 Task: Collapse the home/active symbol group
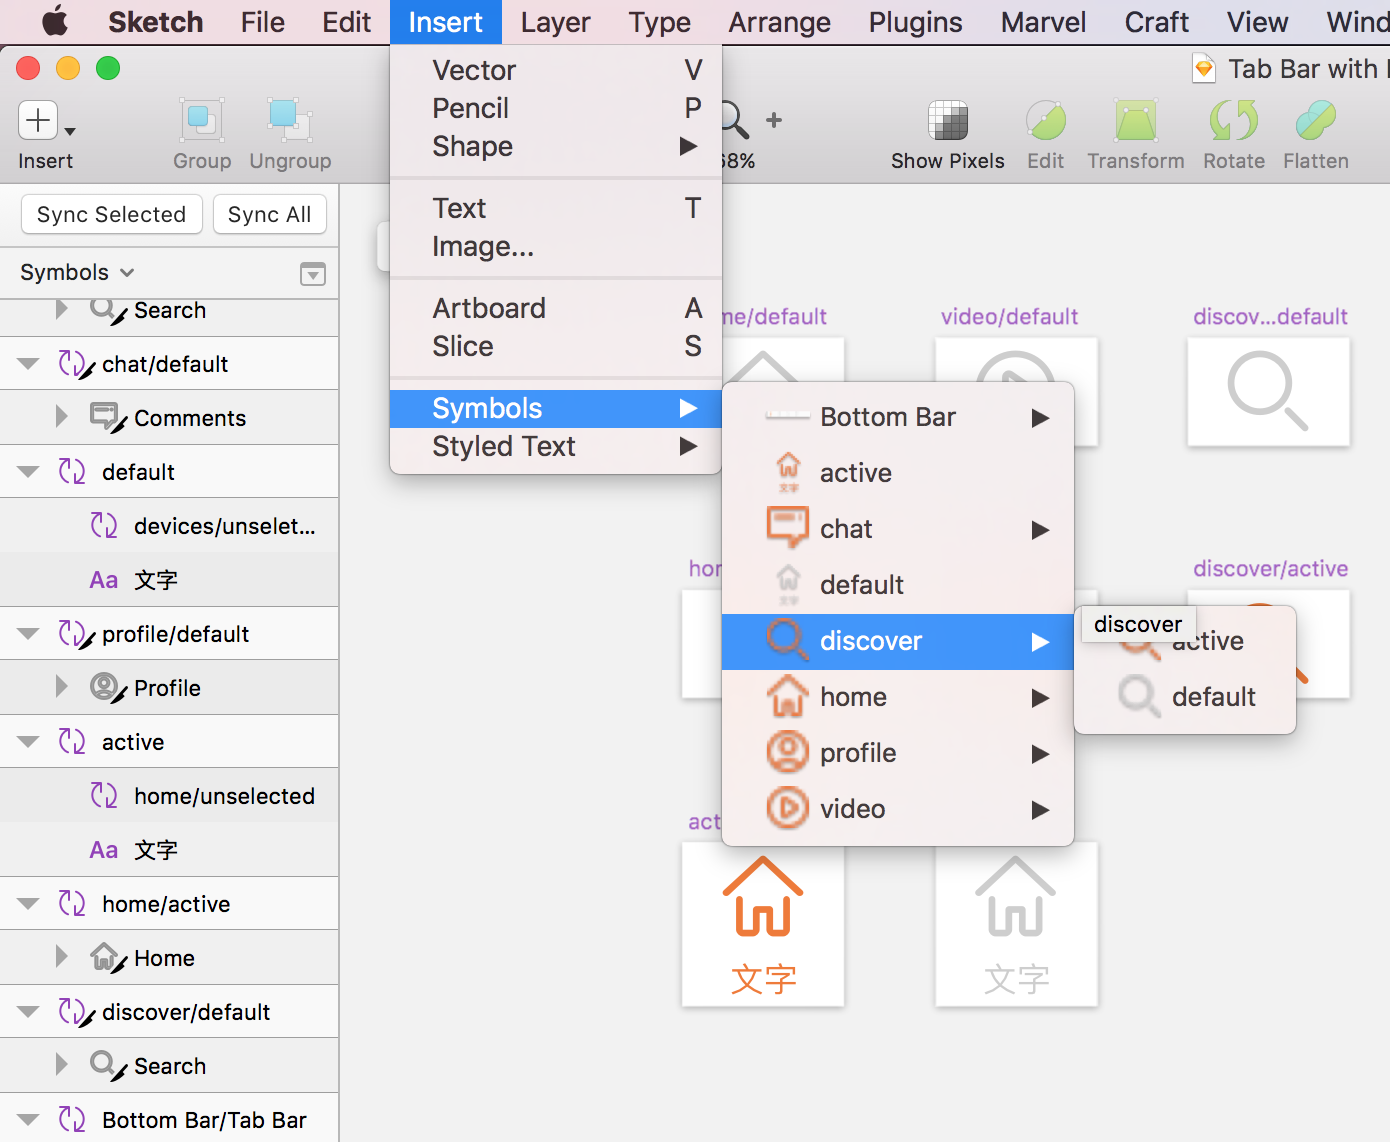pos(28,904)
